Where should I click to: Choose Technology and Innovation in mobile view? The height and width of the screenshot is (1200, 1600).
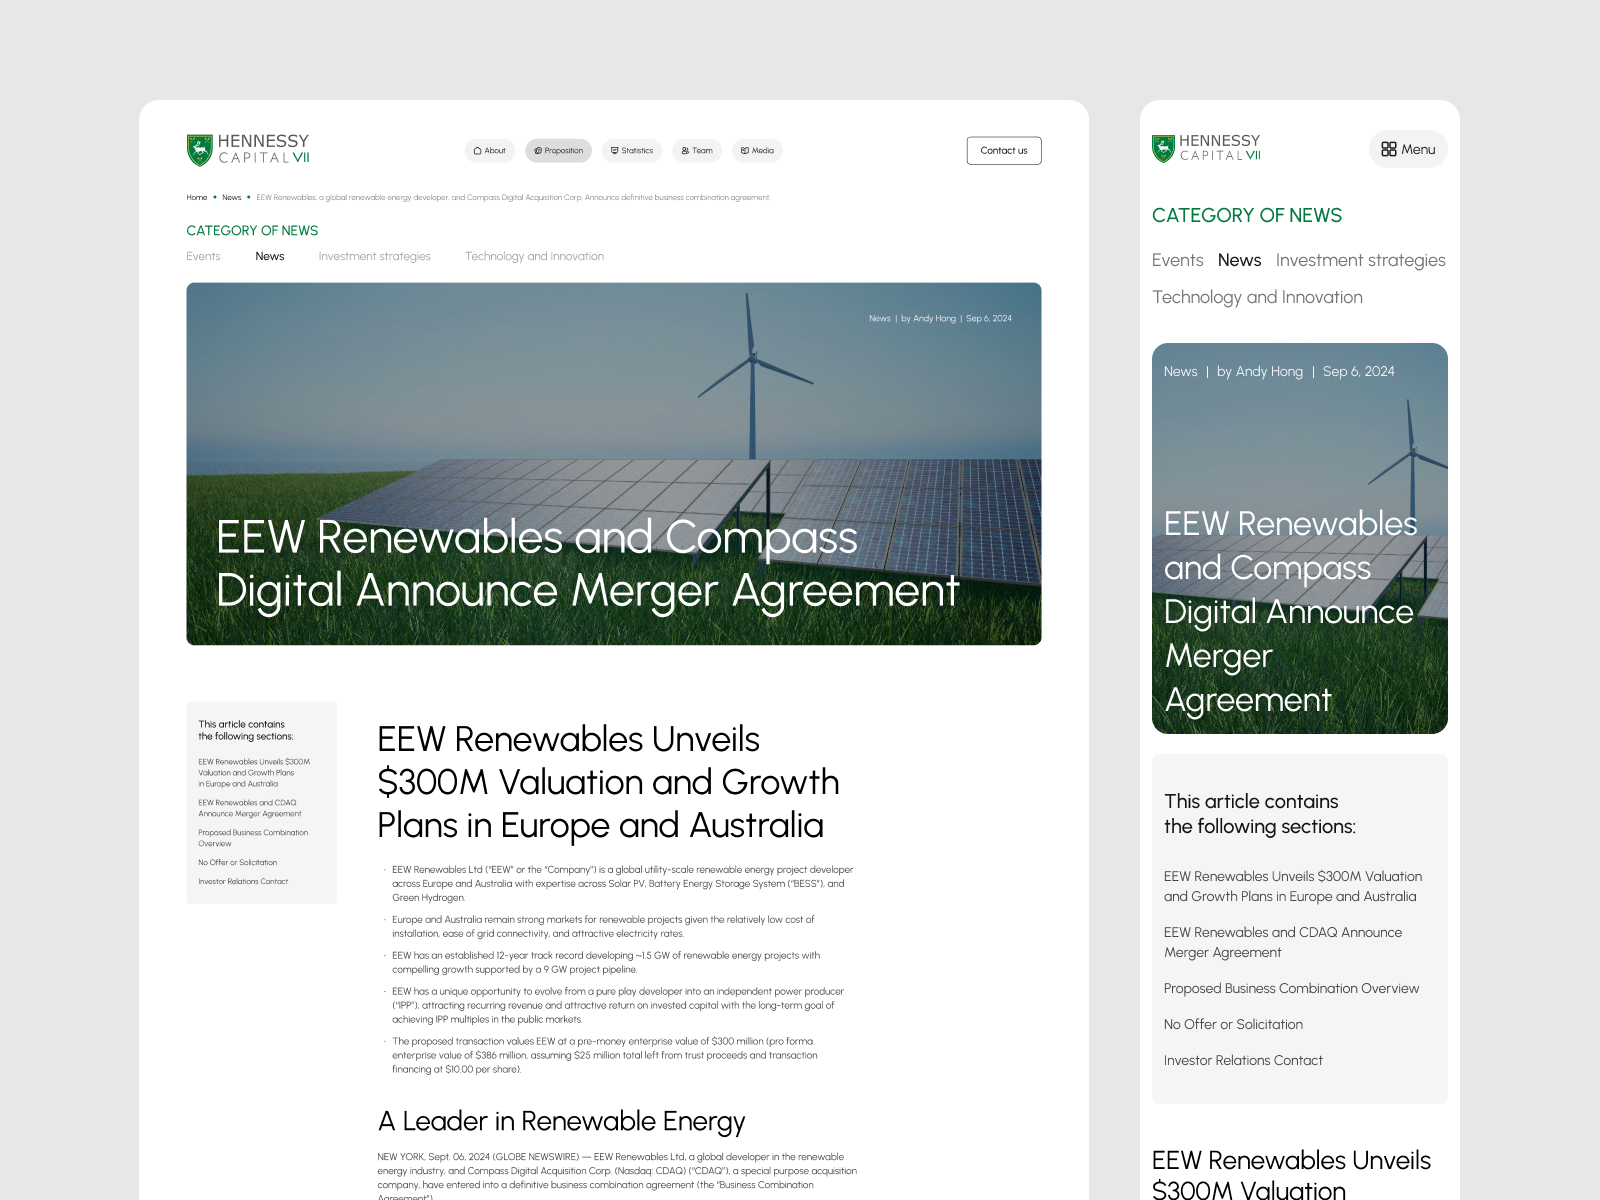click(x=1257, y=297)
